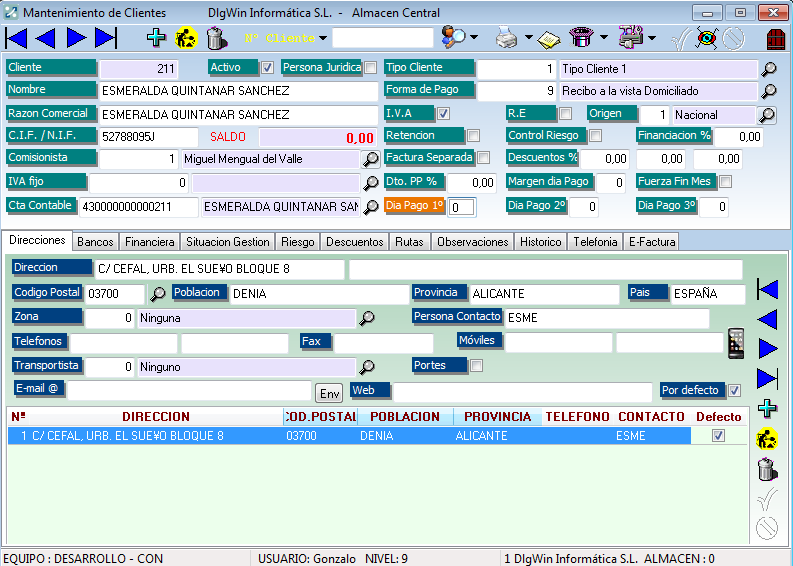Click the mobile phone icon beside Móviles
Image resolution: width=793 pixels, height=566 pixels.
coord(736,343)
